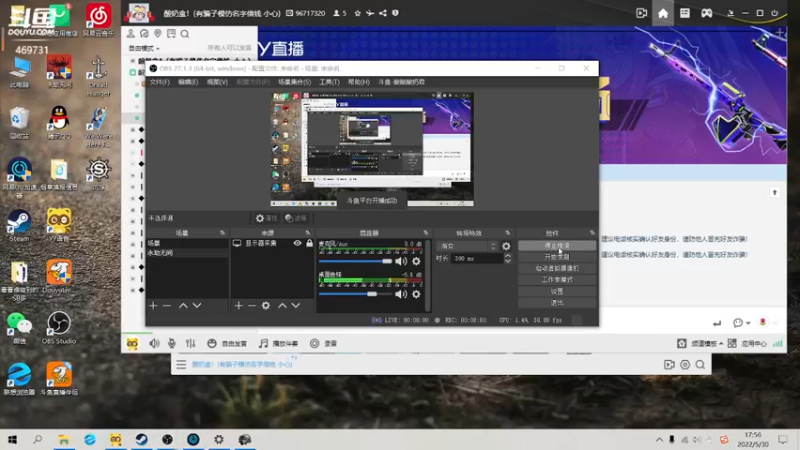Move the source down in the list
Image resolution: width=800 pixels, height=450 pixels.
point(296,306)
